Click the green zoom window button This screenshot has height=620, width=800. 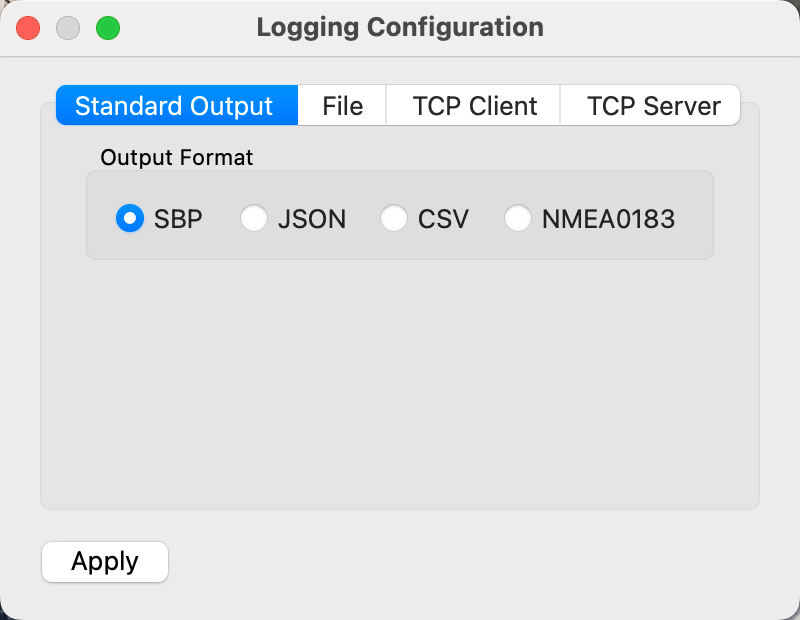(x=108, y=28)
